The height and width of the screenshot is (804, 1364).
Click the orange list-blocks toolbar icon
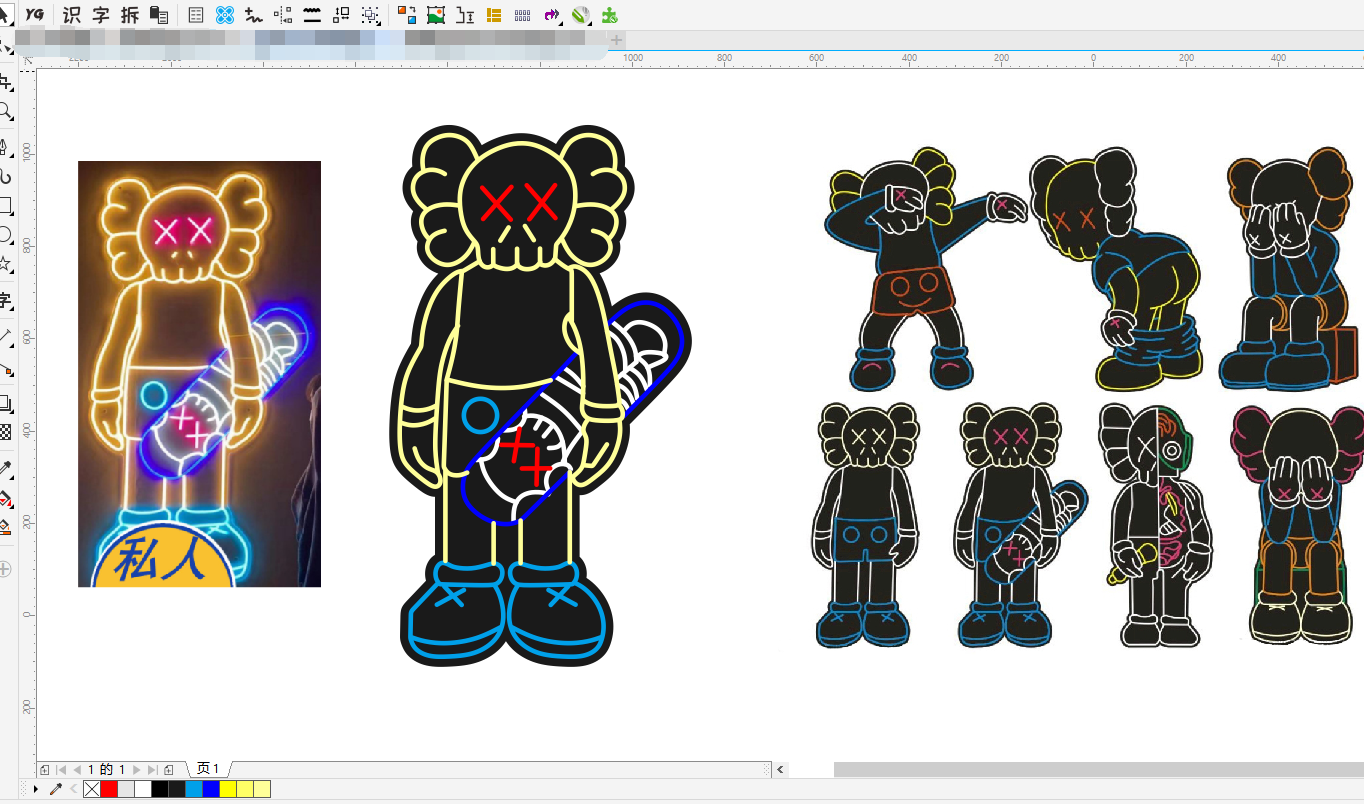click(x=494, y=15)
